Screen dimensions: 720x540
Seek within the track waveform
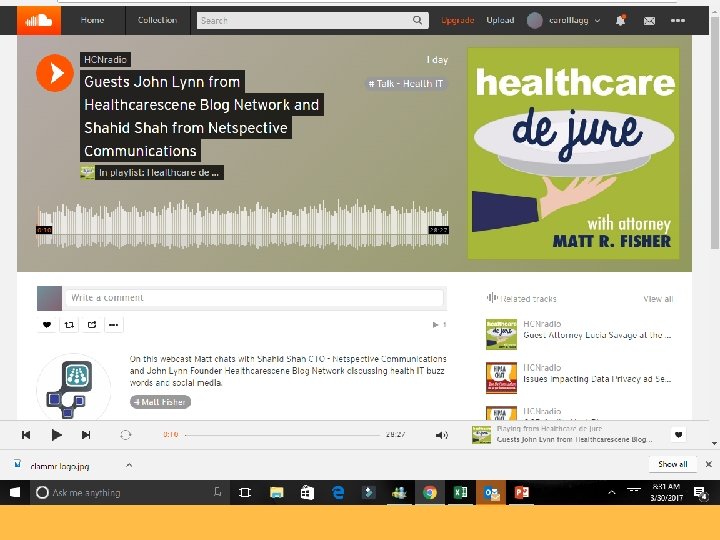(242, 225)
